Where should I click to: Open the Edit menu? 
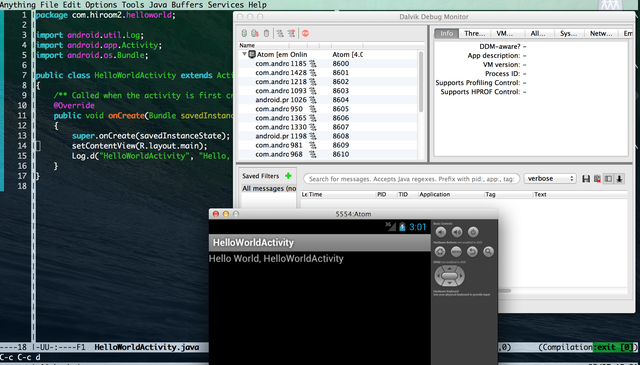(x=71, y=5)
